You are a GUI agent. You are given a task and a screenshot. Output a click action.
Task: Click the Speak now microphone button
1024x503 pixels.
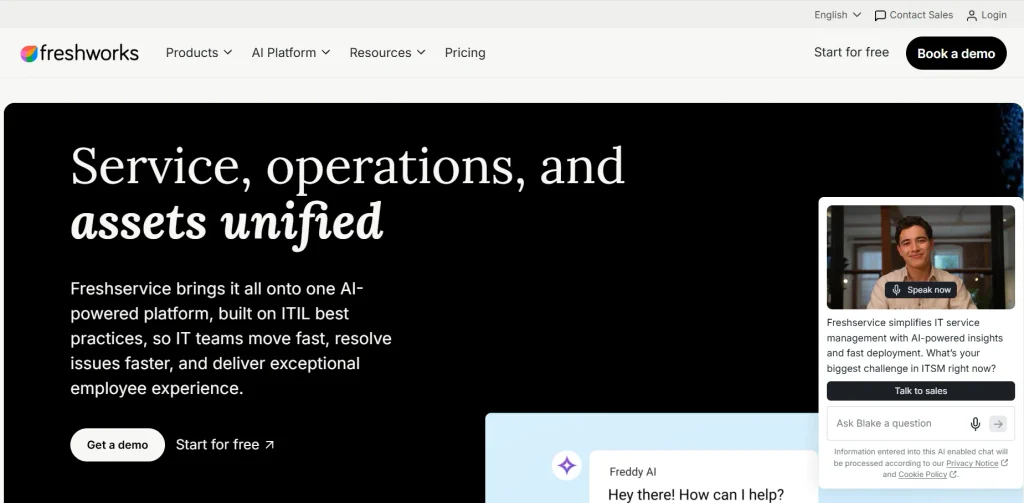(x=921, y=290)
